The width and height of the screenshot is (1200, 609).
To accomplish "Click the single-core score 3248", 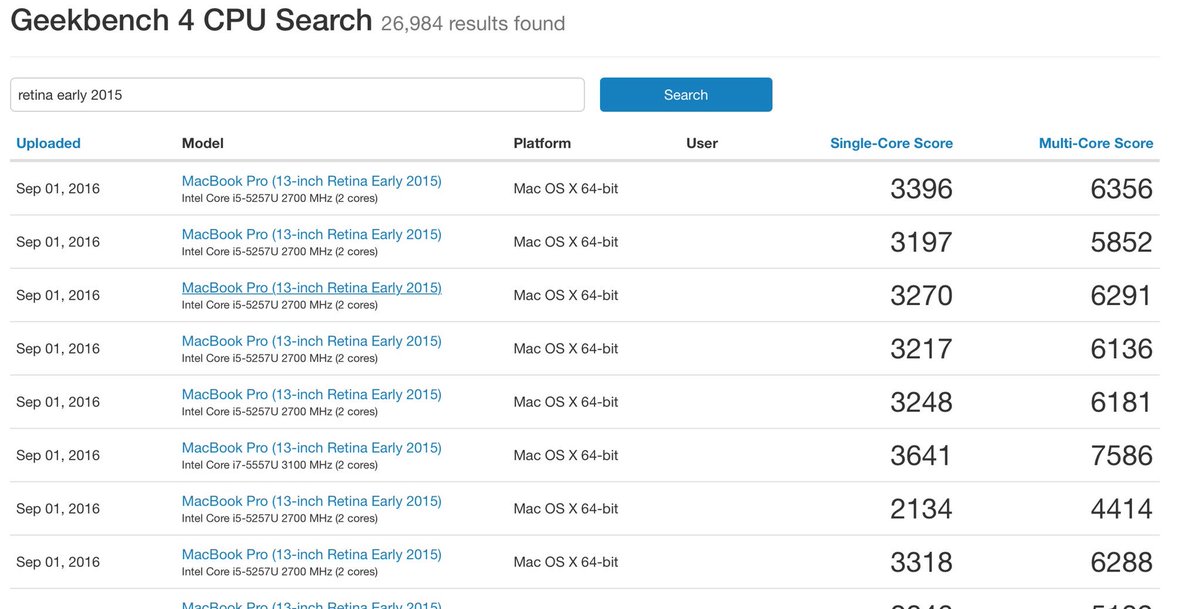I will click(x=921, y=402).
